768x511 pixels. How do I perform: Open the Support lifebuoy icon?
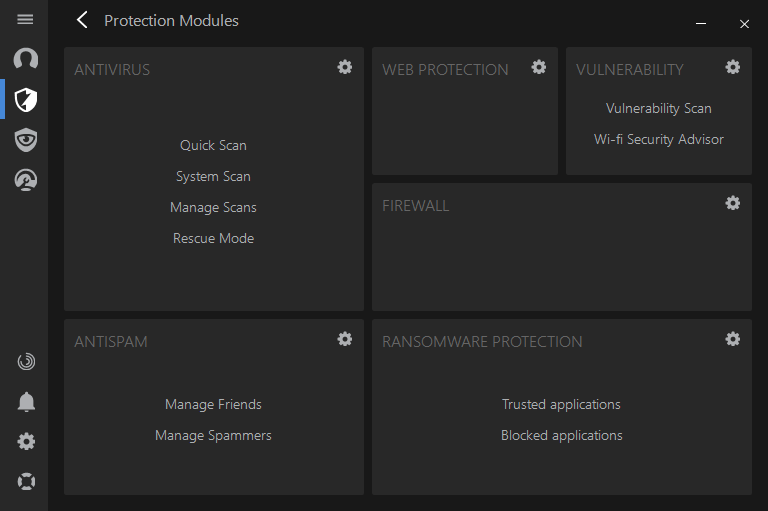[x=26, y=482]
